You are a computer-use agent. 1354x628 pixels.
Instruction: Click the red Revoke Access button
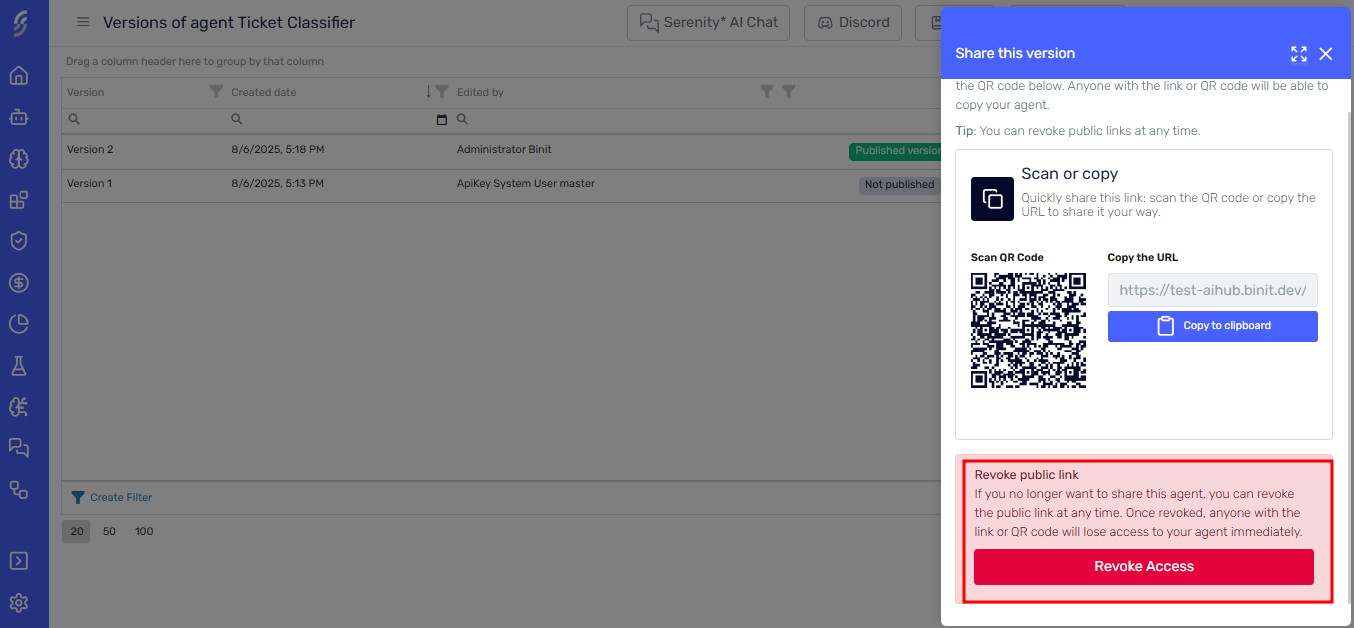(1144, 566)
